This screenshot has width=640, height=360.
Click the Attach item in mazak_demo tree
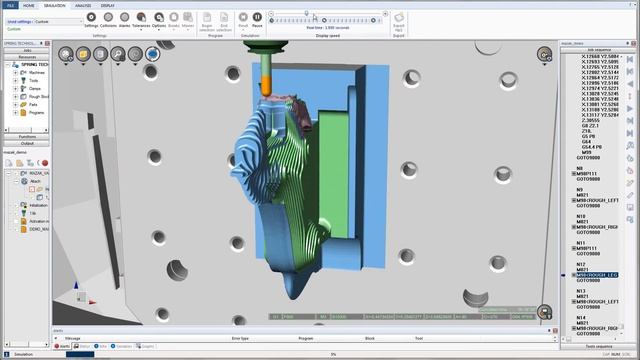pyautogui.click(x=36, y=181)
